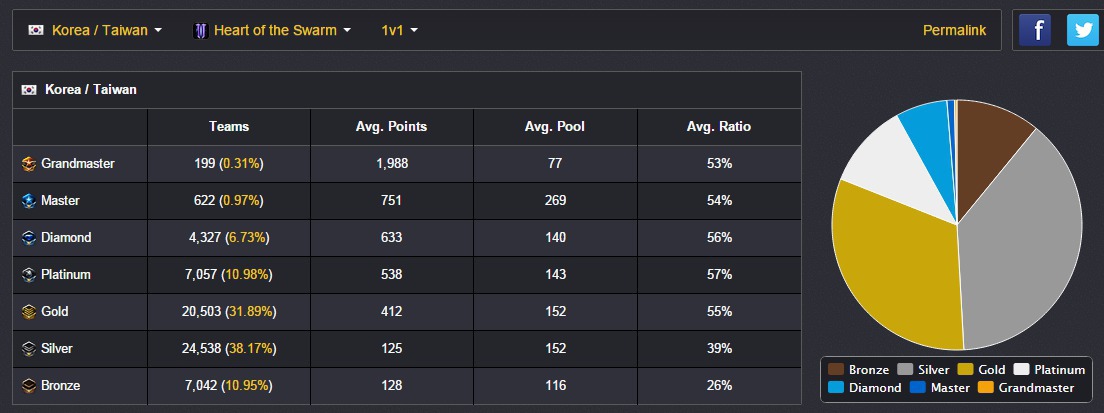
Task: Click the Bronze league badge icon
Action: click(29, 386)
